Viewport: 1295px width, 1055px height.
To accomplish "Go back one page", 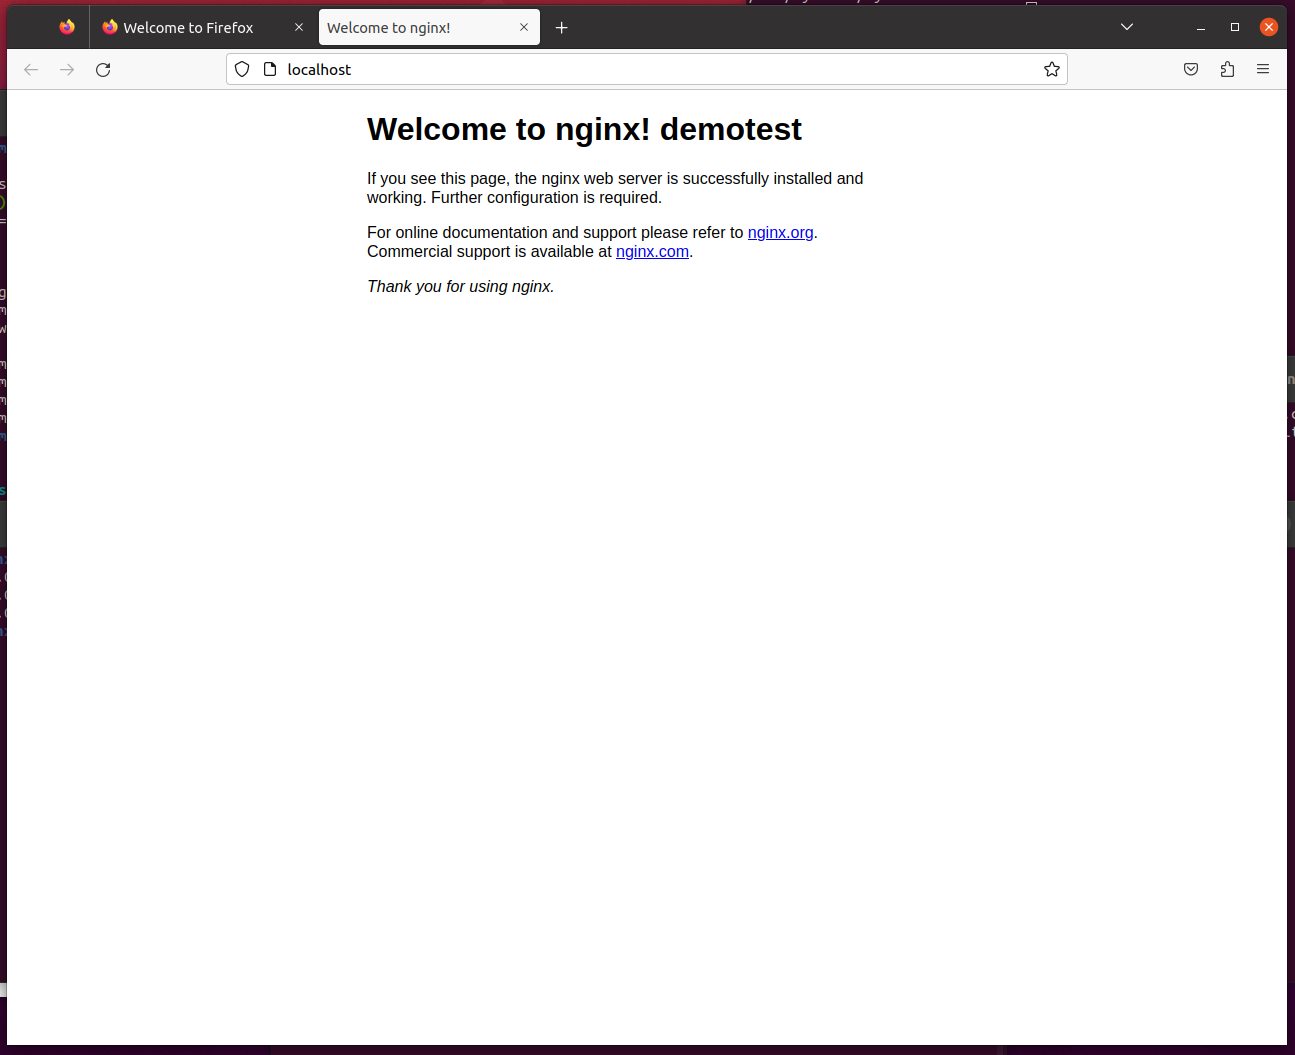I will [31, 69].
